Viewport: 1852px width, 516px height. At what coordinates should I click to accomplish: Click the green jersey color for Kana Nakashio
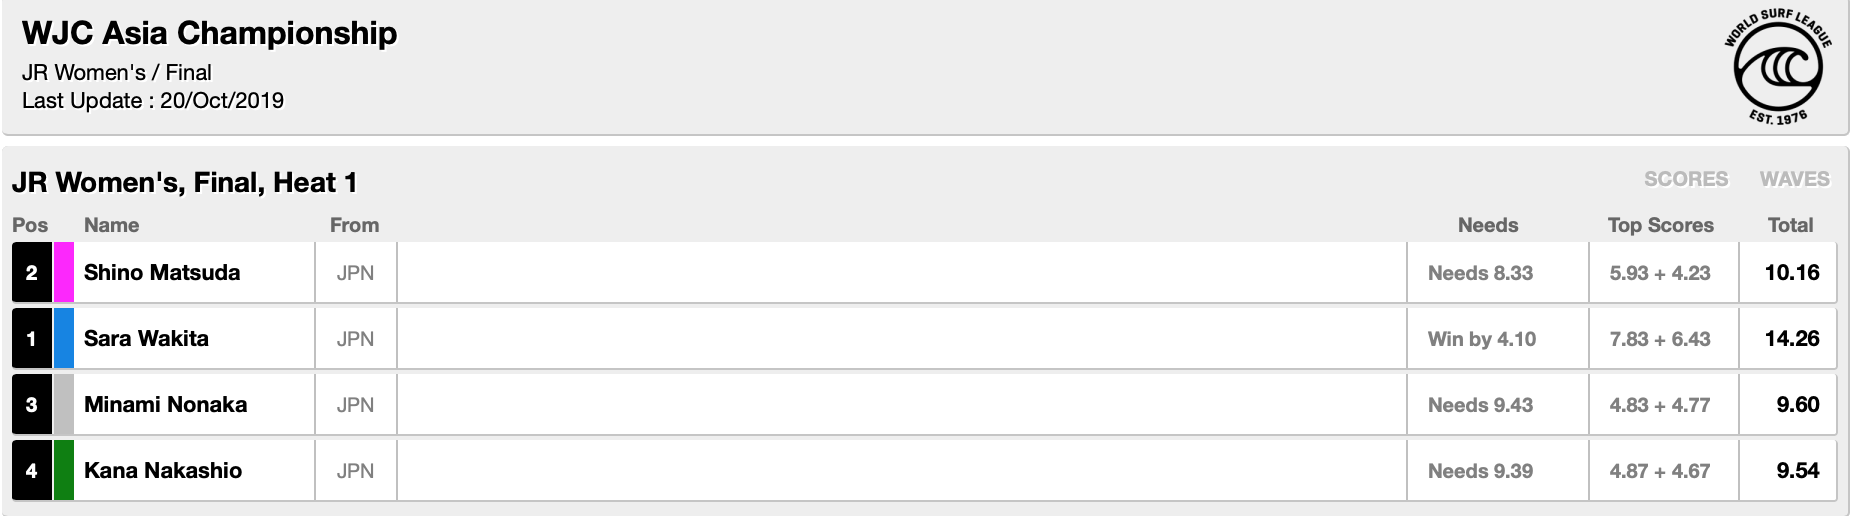[x=63, y=470]
